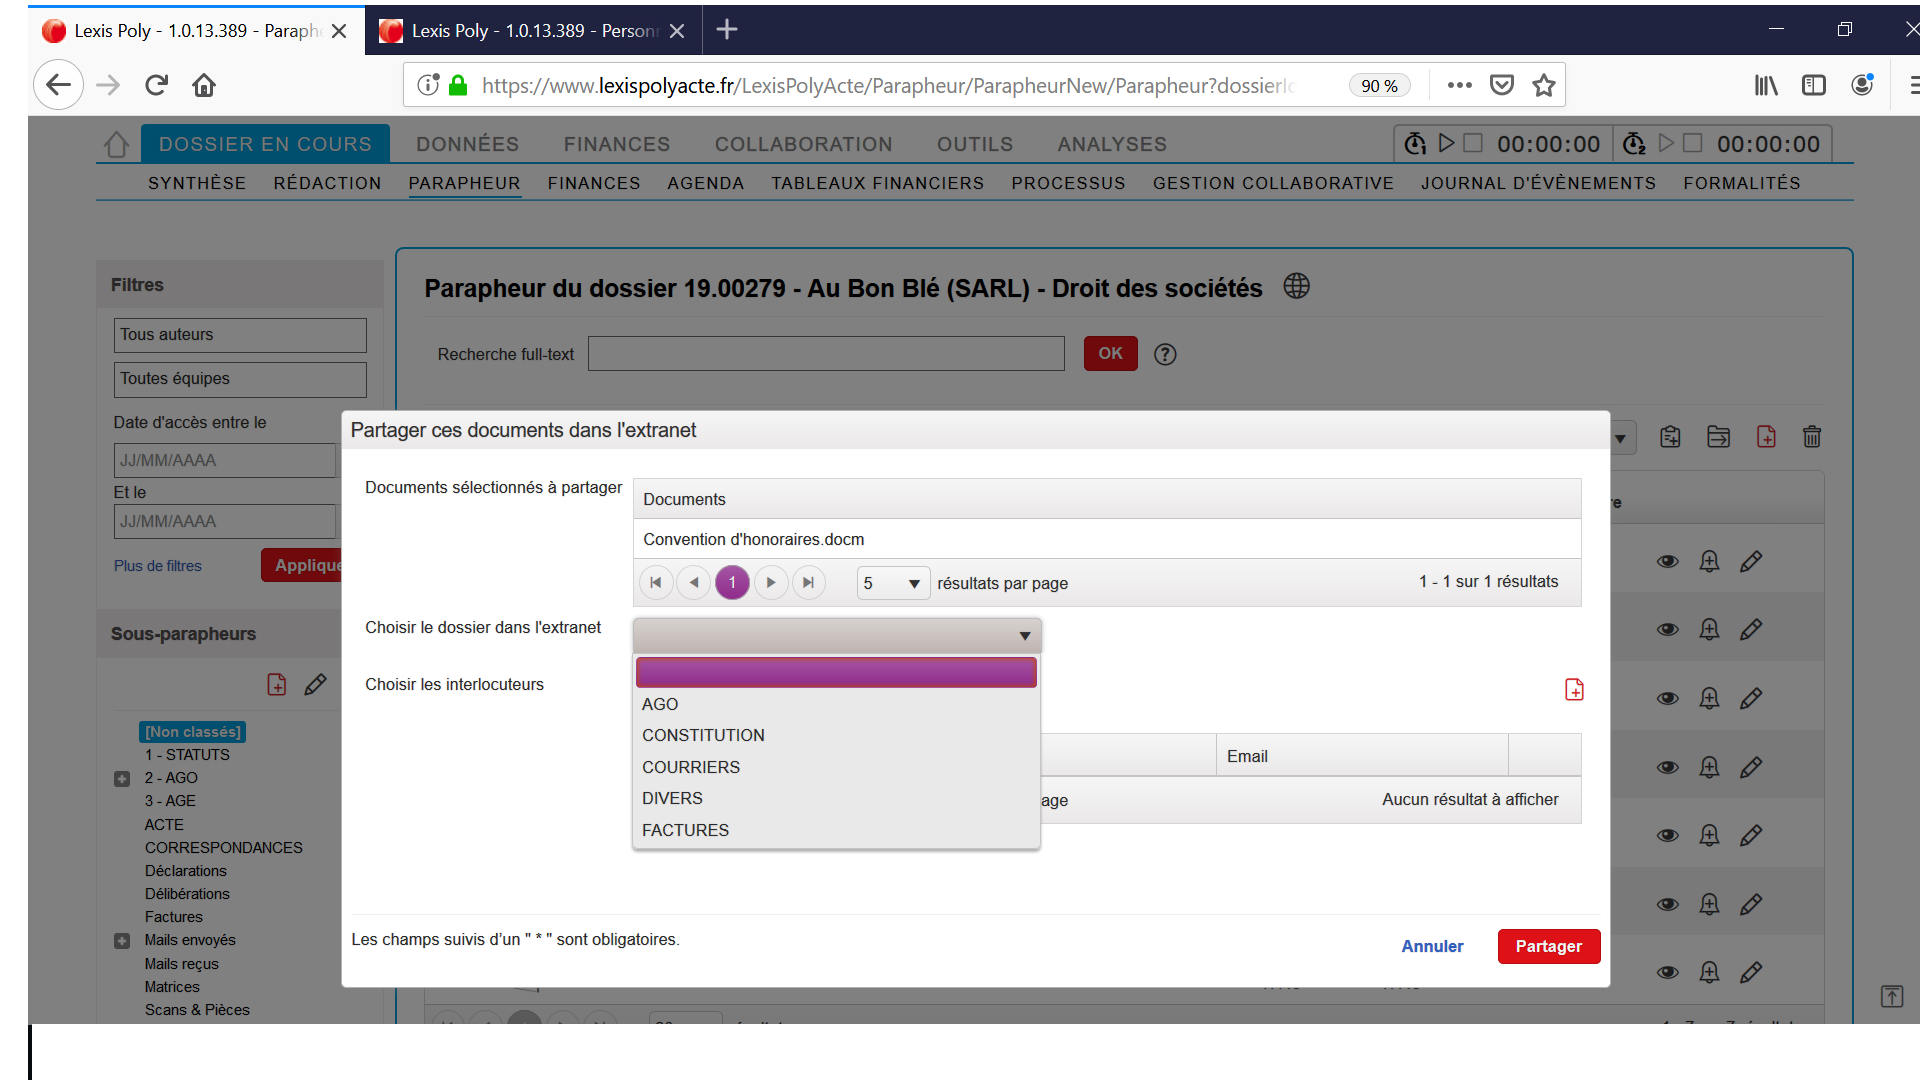Click Annuler to cancel sharing
The width and height of the screenshot is (1920, 1080).
click(1432, 947)
